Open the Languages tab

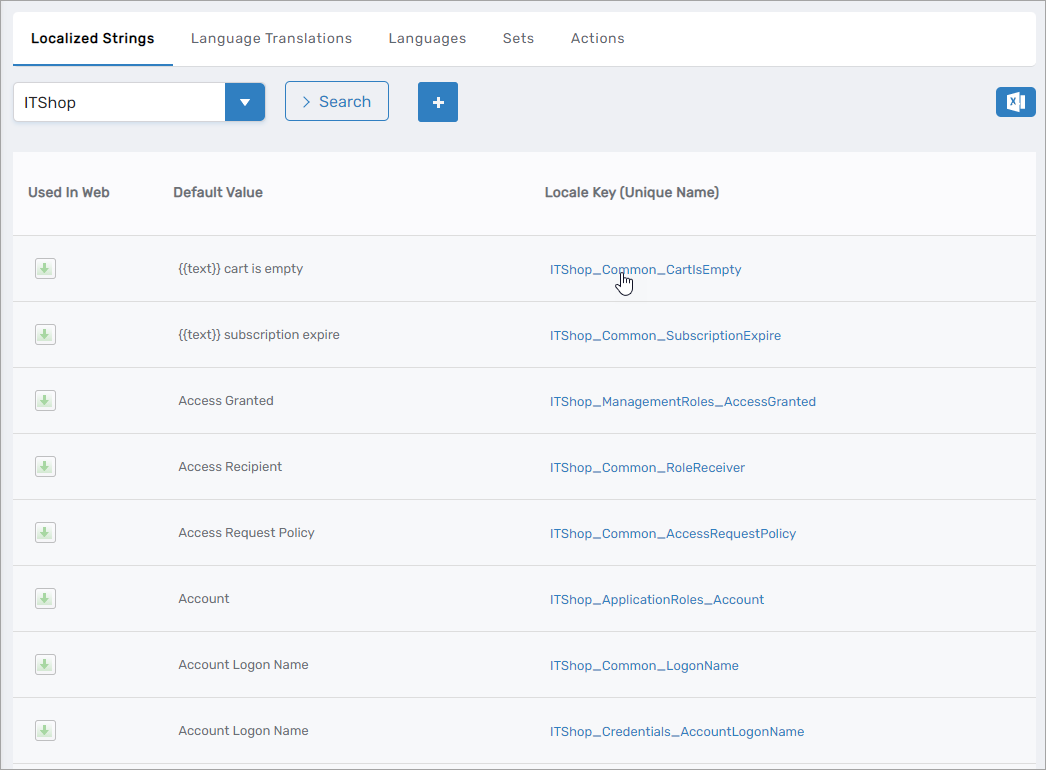click(x=427, y=39)
